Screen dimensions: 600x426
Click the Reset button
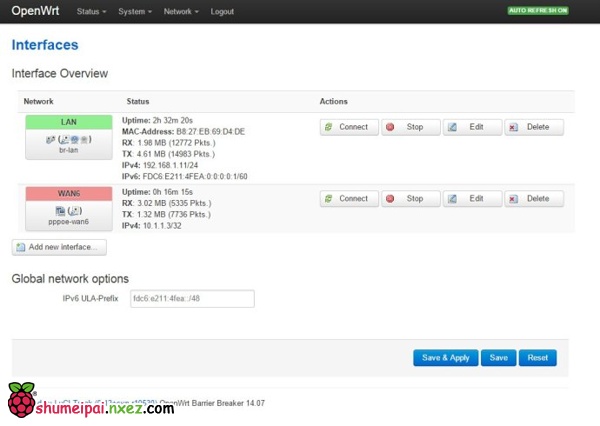tap(537, 358)
